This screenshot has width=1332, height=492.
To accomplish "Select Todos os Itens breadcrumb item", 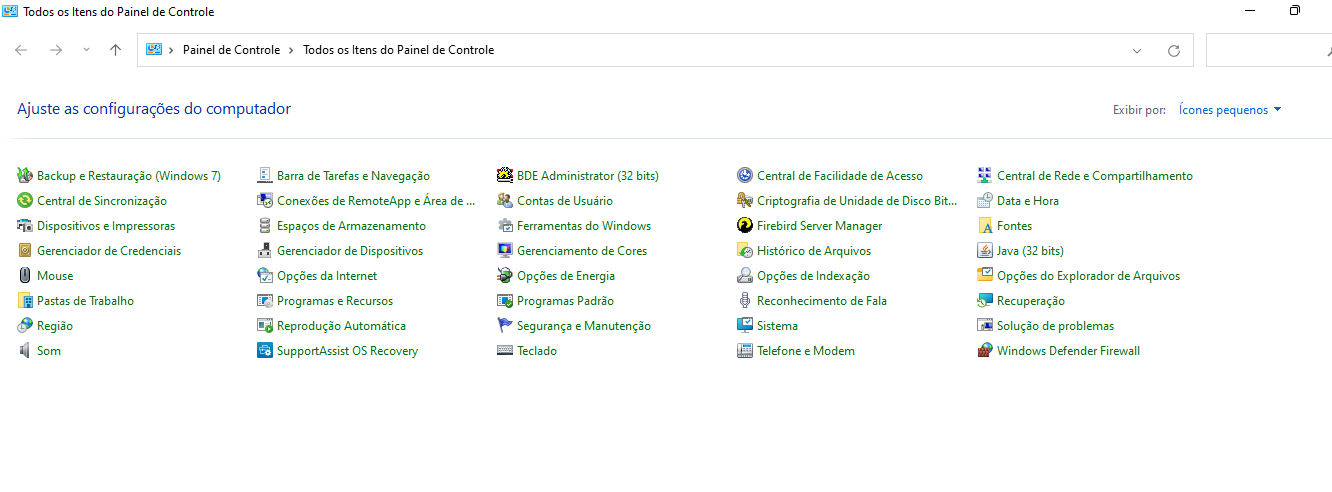I will 398,50.
